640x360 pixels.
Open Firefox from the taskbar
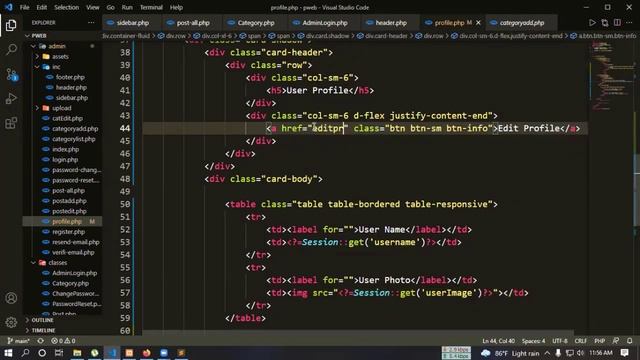click(147, 353)
